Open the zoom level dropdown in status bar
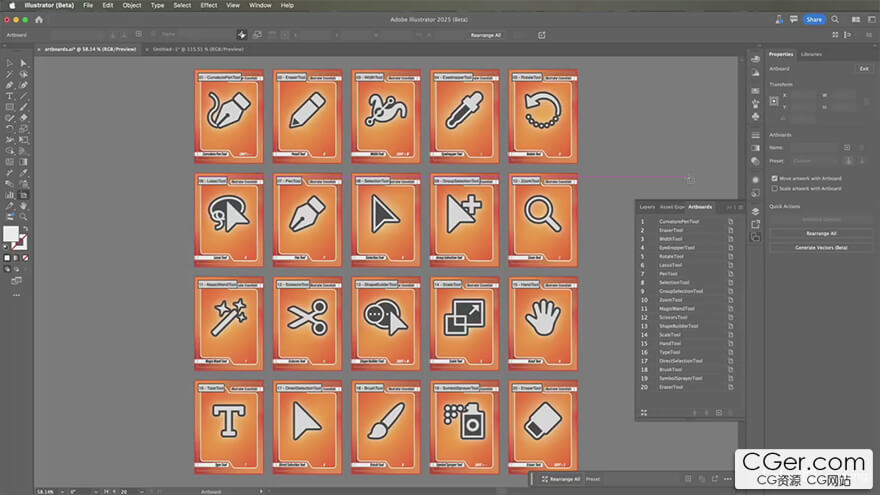 pos(63,491)
